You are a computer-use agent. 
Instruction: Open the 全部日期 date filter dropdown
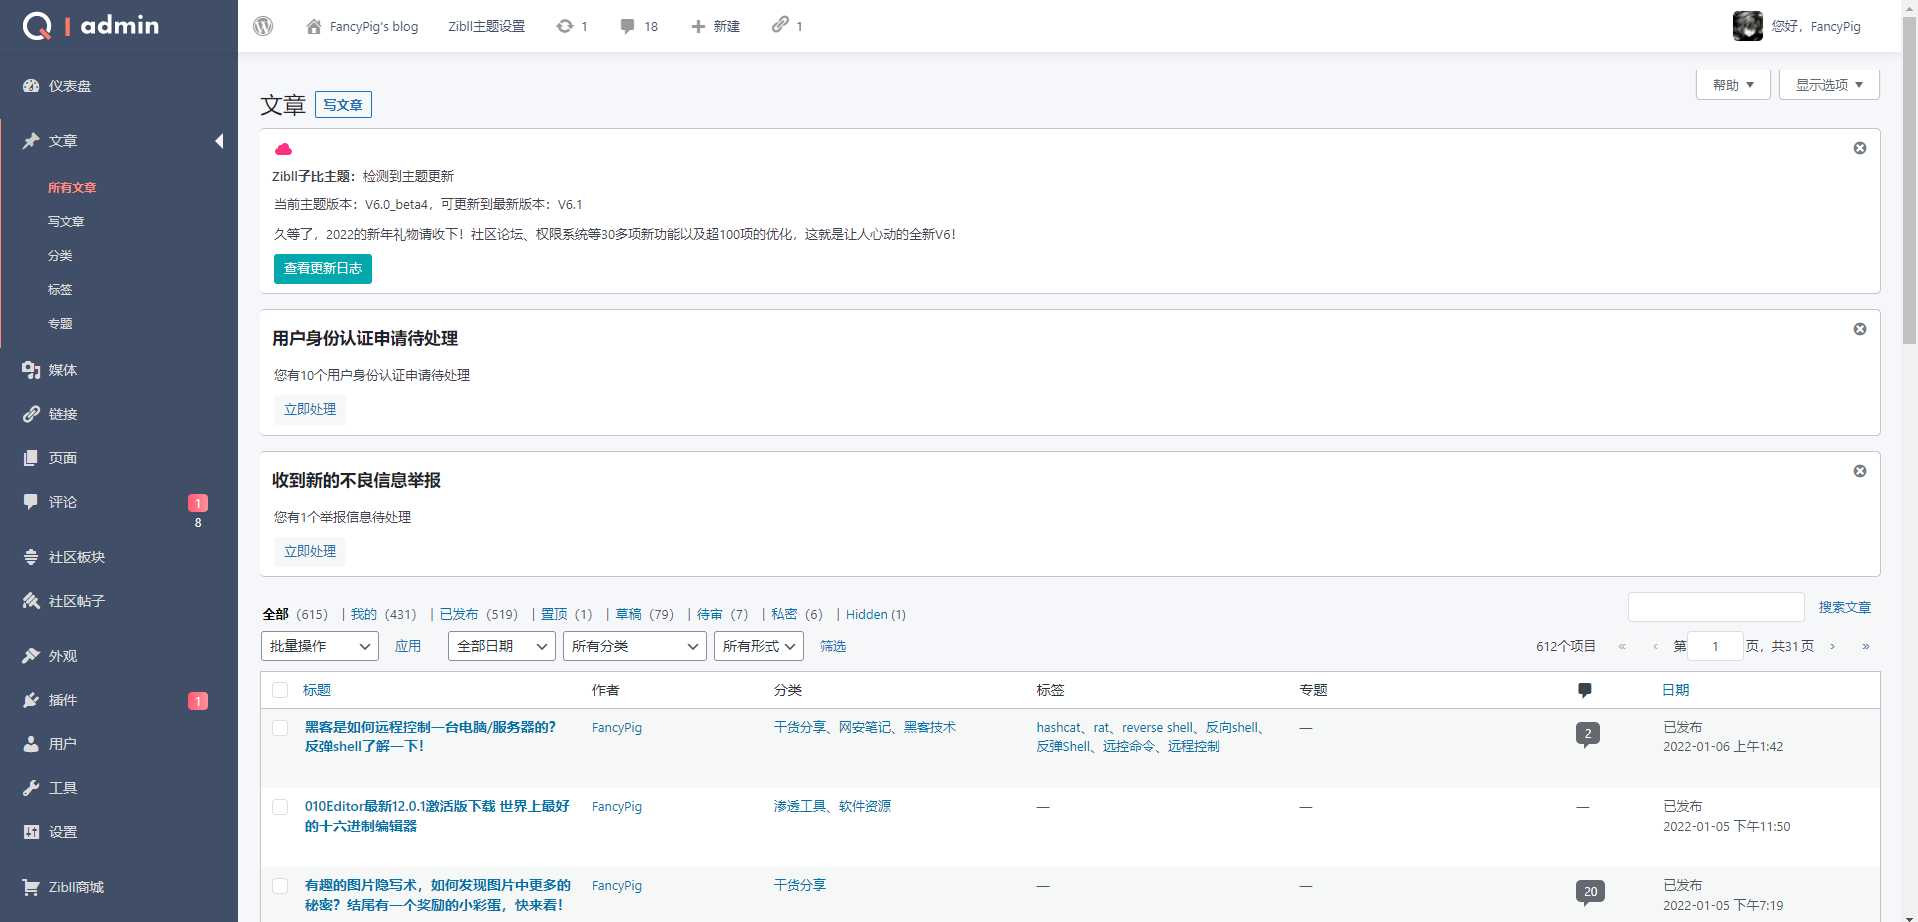pos(502,646)
